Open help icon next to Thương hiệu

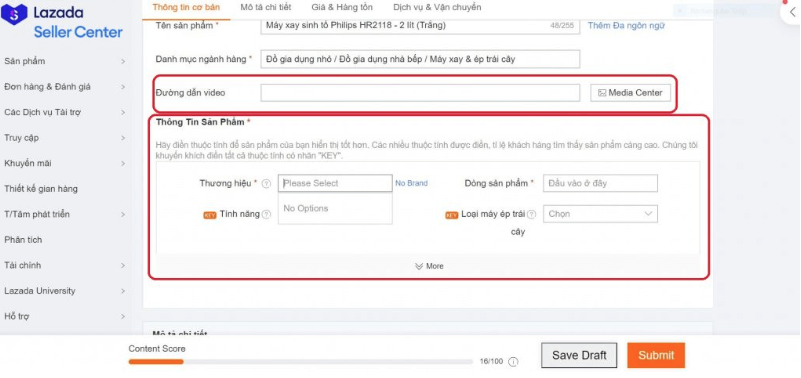(x=266, y=184)
